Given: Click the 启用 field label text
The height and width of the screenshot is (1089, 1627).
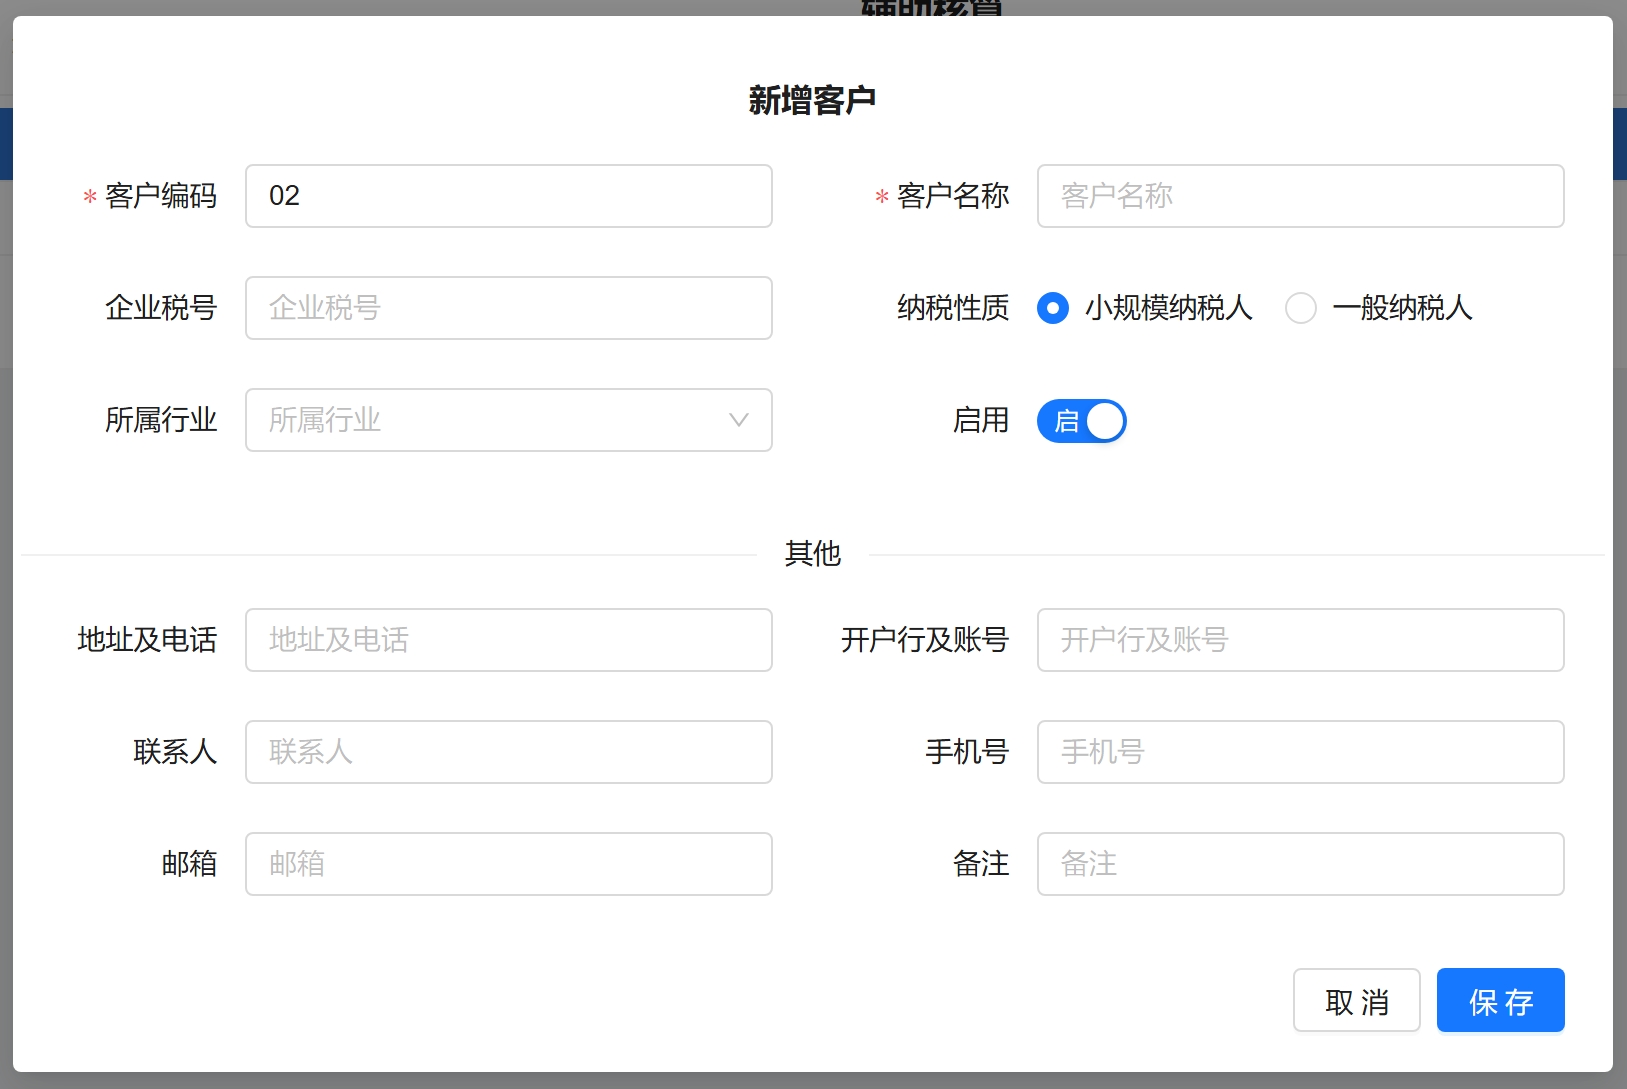Looking at the screenshot, I should coord(980,420).
